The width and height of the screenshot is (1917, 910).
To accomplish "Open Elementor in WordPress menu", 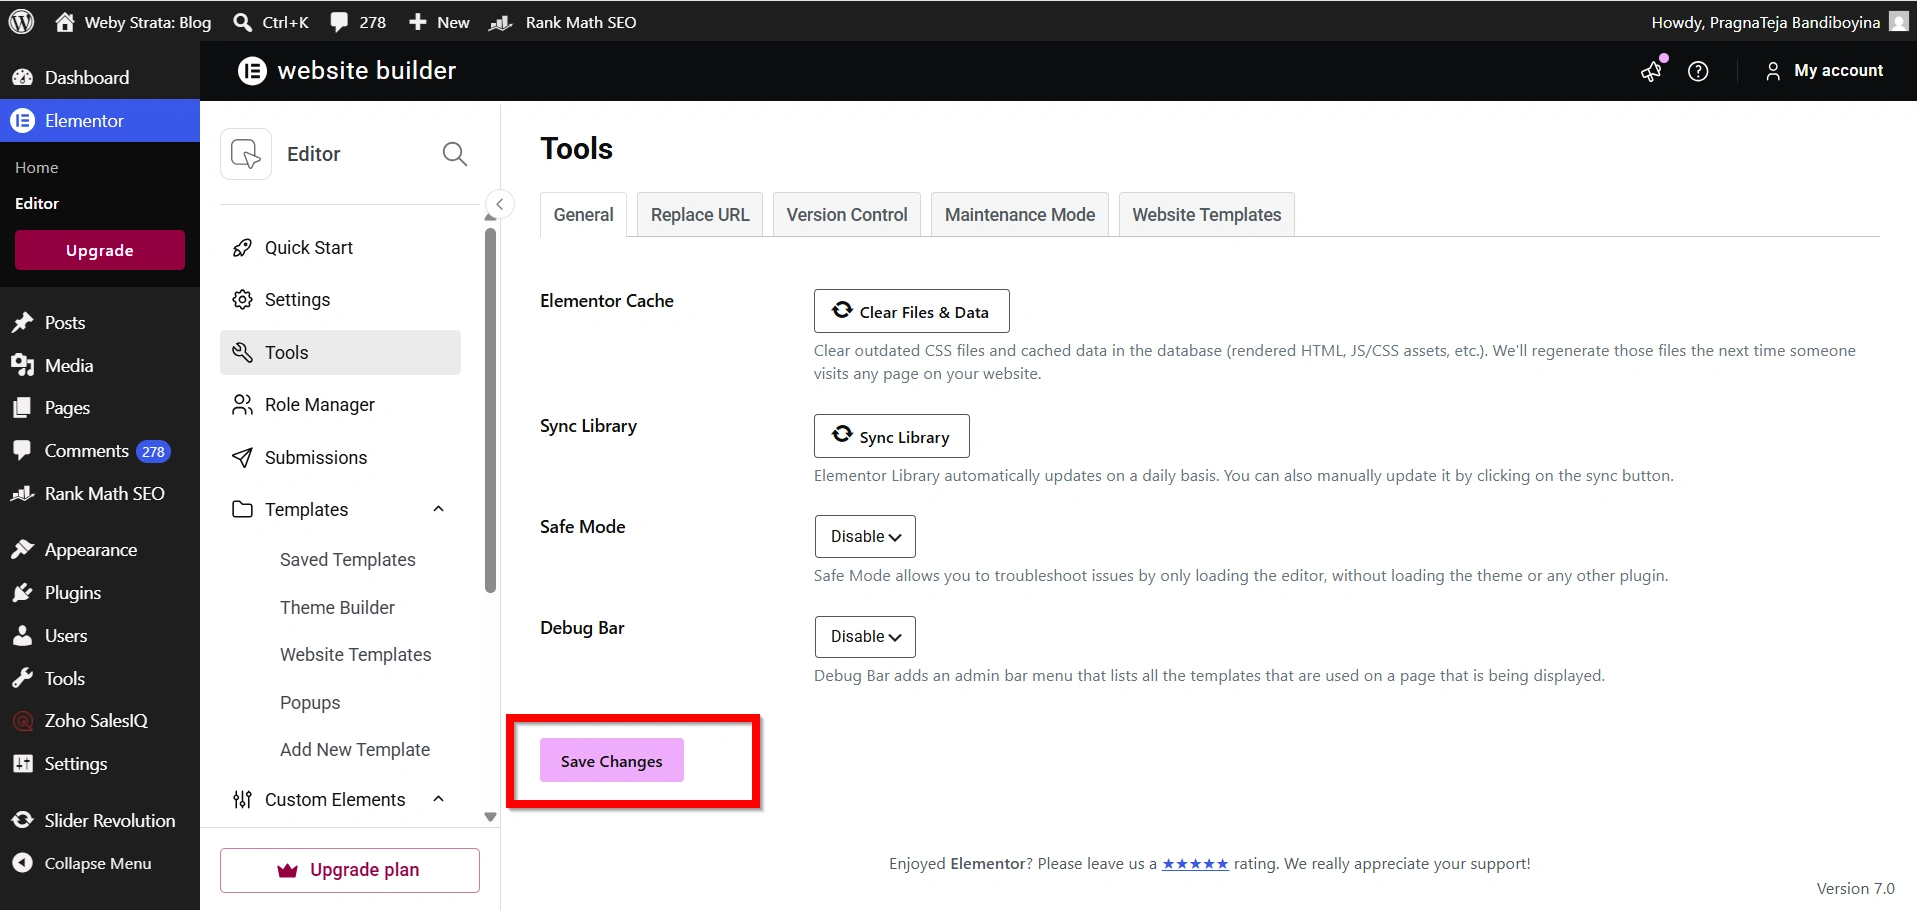I will (x=100, y=121).
